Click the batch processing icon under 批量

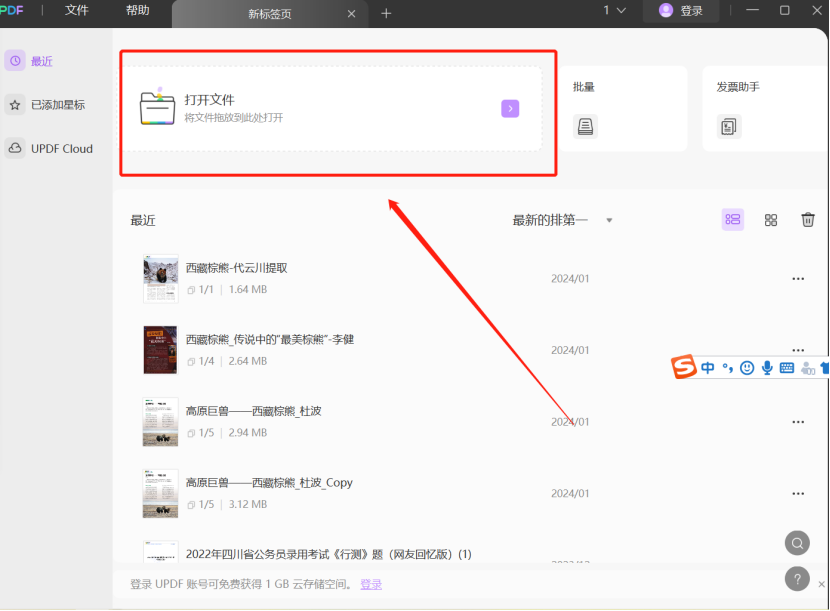click(585, 126)
